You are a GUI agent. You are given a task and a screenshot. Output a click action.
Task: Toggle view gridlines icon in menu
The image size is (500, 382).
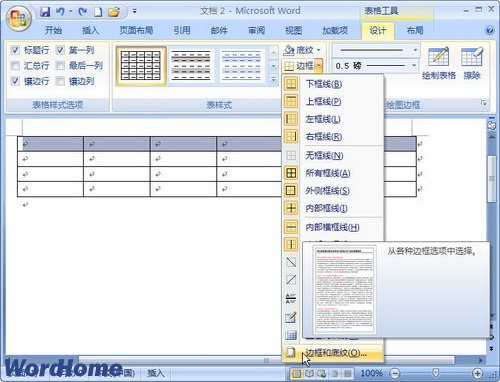click(x=291, y=335)
